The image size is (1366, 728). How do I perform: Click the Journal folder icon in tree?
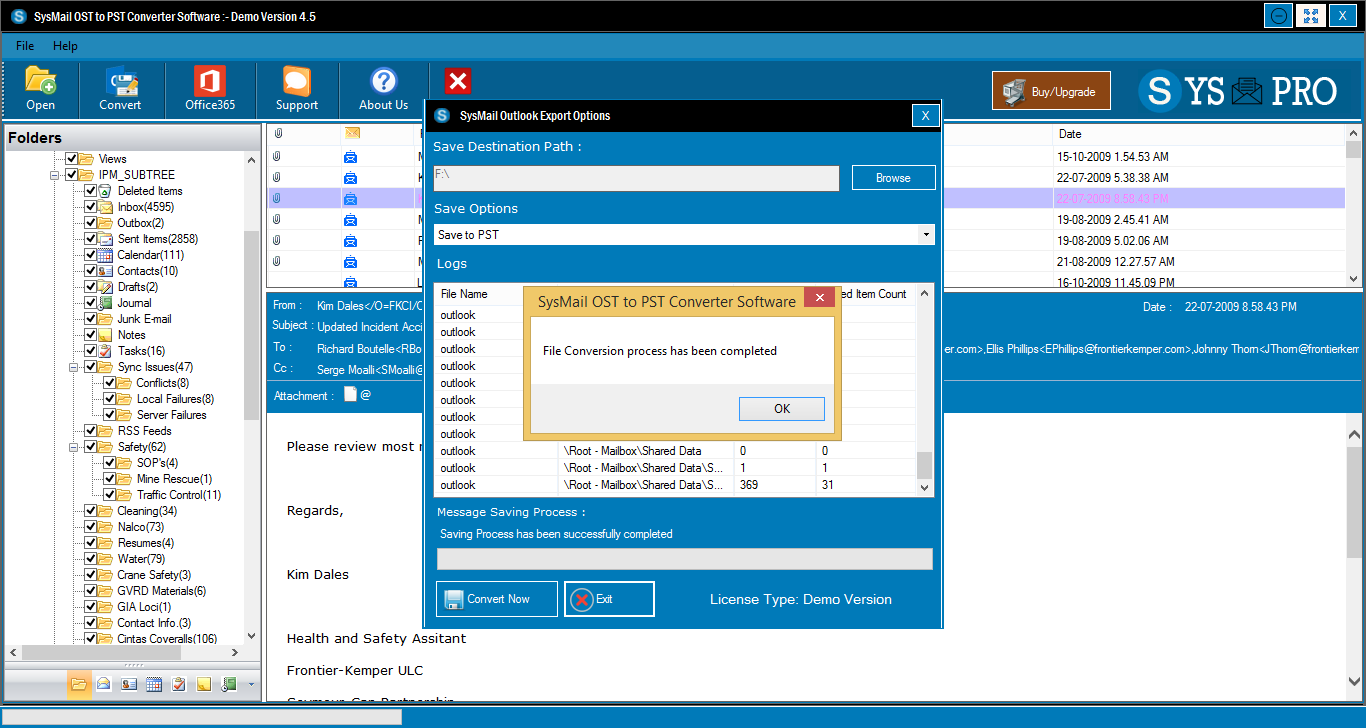[x=105, y=303]
